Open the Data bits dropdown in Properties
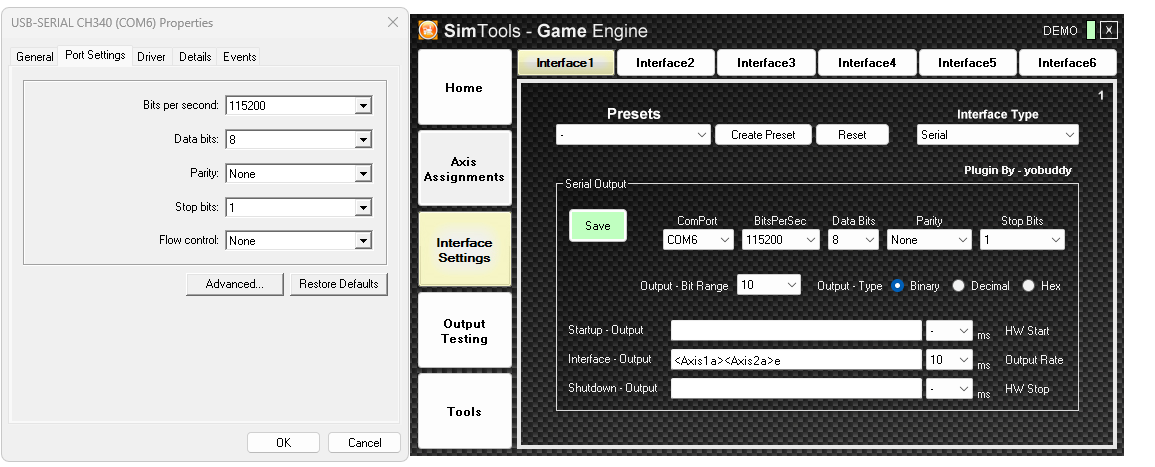 tap(362, 139)
